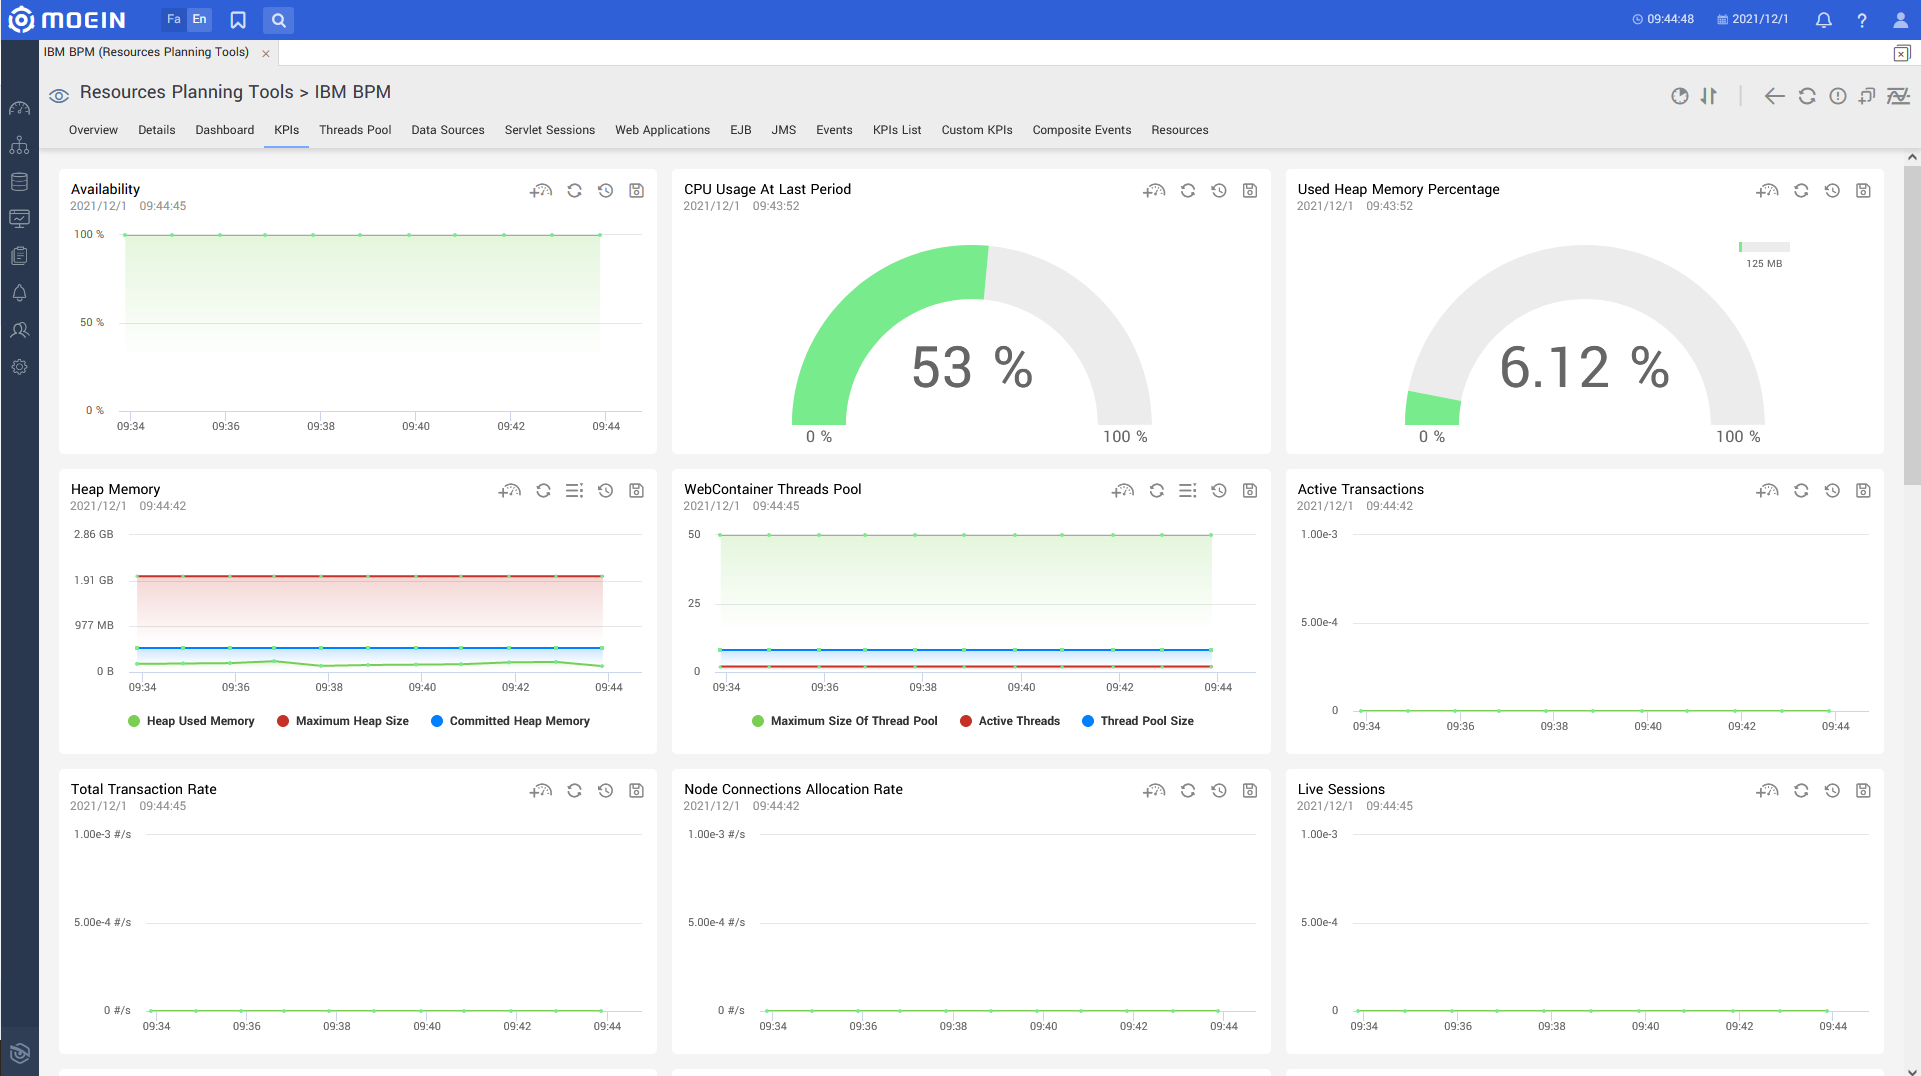The height and width of the screenshot is (1076, 1921).
Task: Open dashboard gauge icon in left sidebar
Action: [19, 108]
